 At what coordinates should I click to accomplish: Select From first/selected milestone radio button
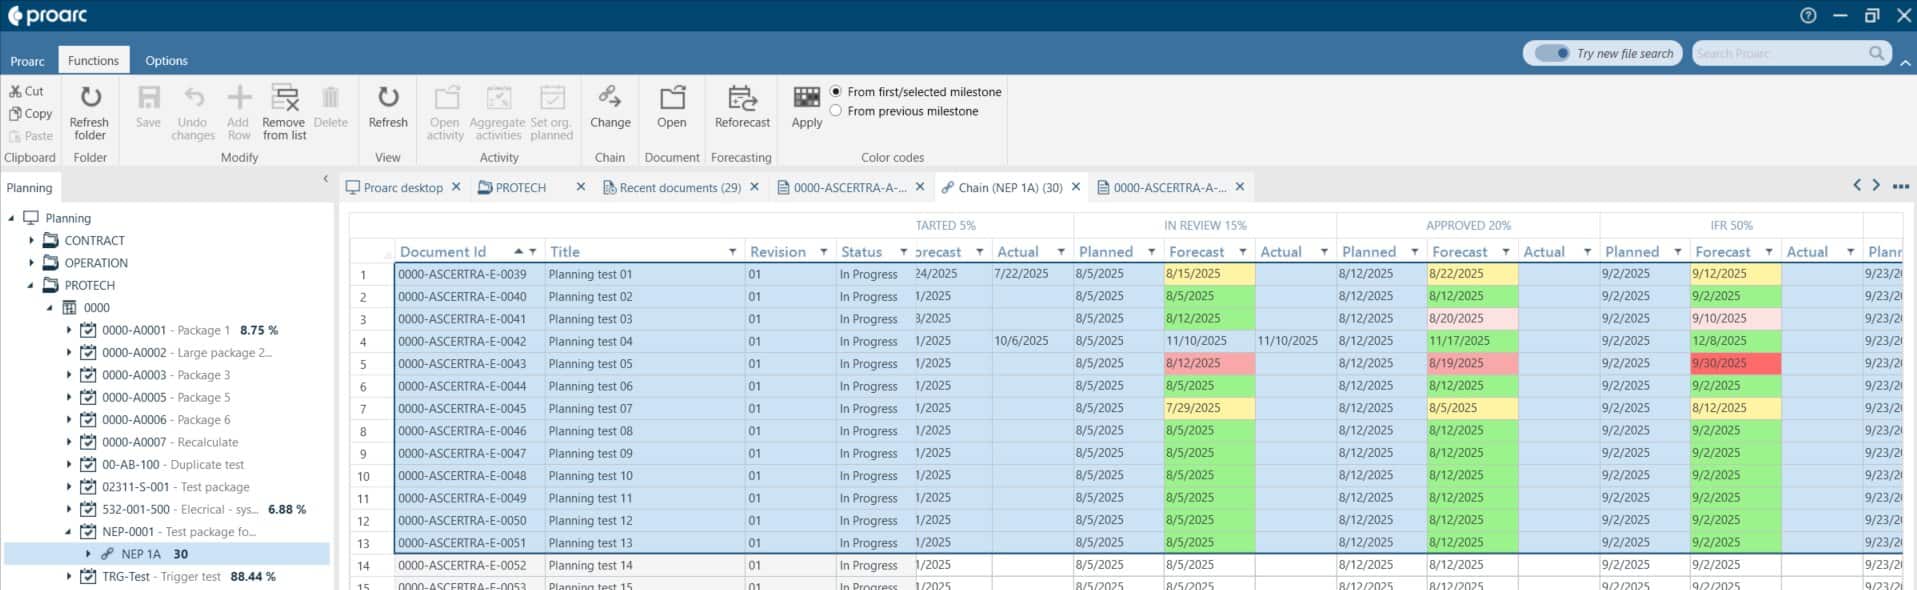click(x=836, y=91)
